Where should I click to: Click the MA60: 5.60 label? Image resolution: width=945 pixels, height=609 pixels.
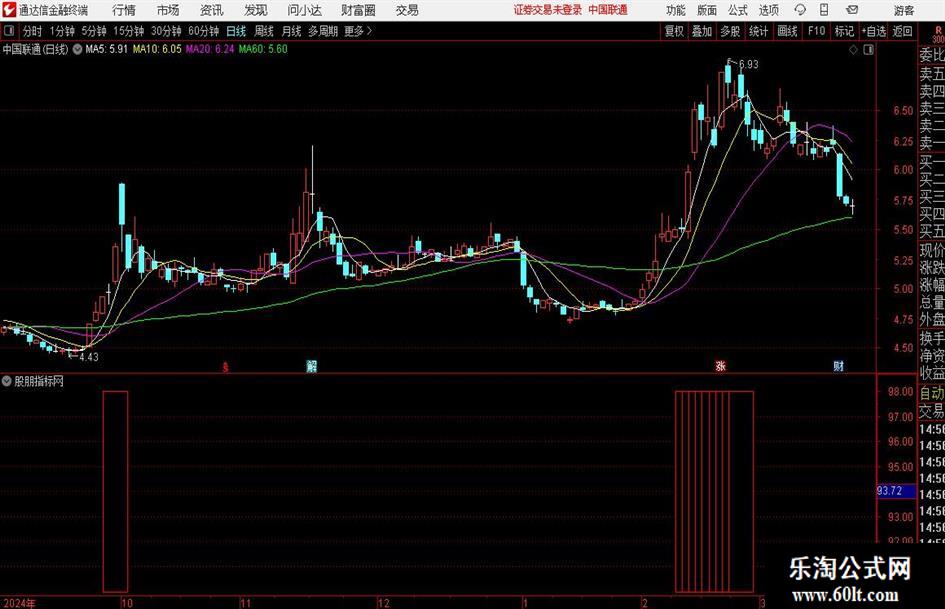(x=263, y=49)
